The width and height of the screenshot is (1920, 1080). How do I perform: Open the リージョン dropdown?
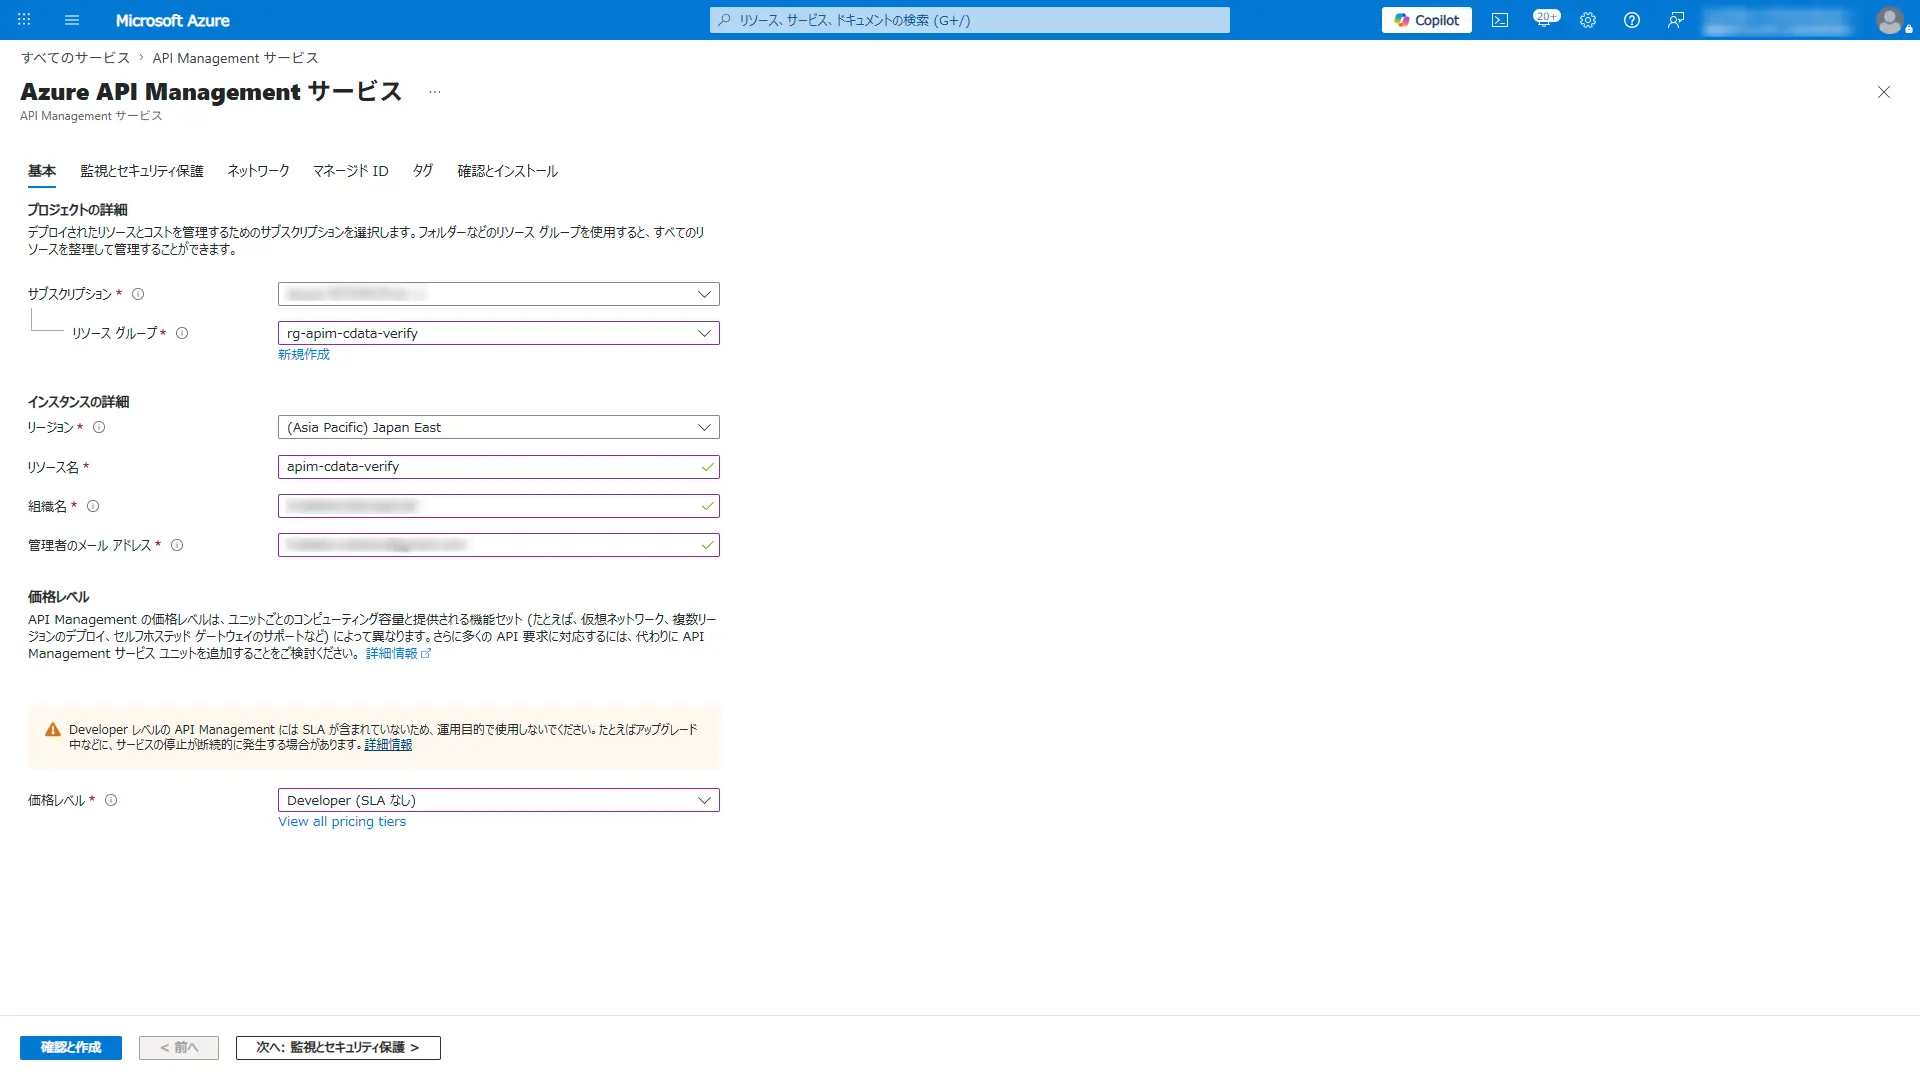[x=498, y=427]
